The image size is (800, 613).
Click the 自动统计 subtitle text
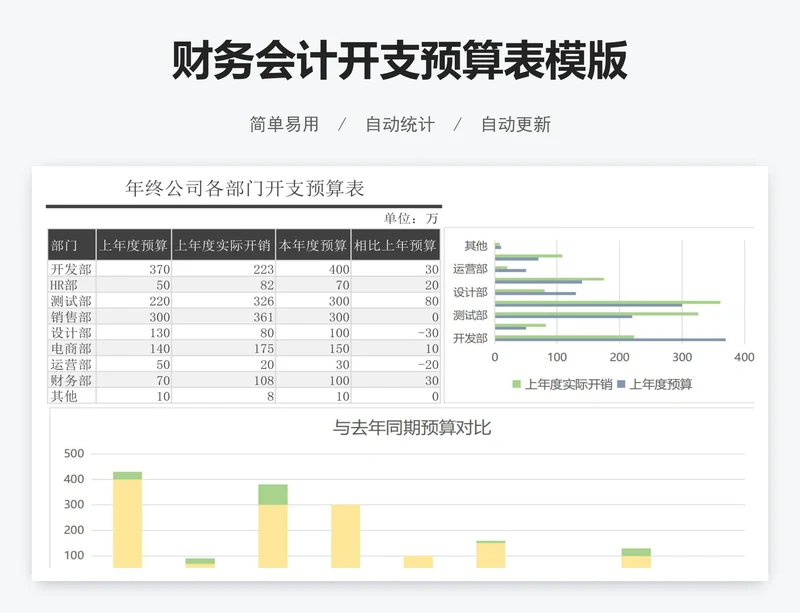pyautogui.click(x=400, y=124)
